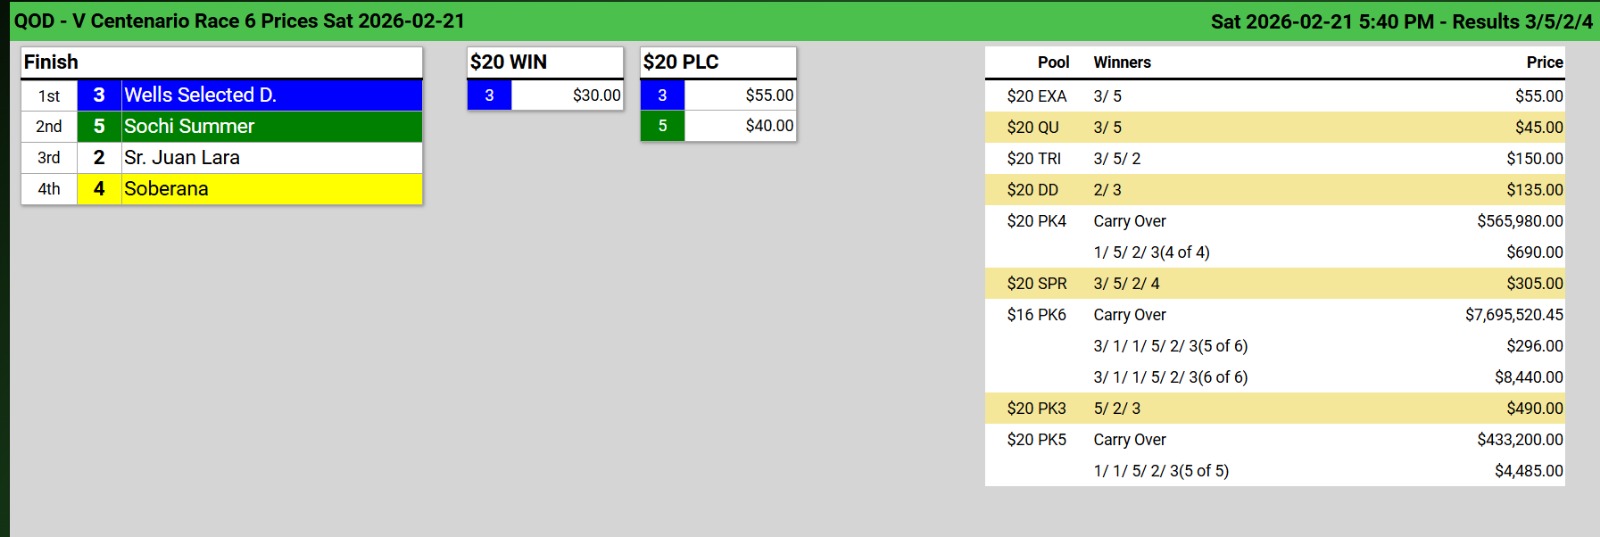Click Sr. Juan Lara runner name
The width and height of the screenshot is (1600, 537).
click(181, 157)
